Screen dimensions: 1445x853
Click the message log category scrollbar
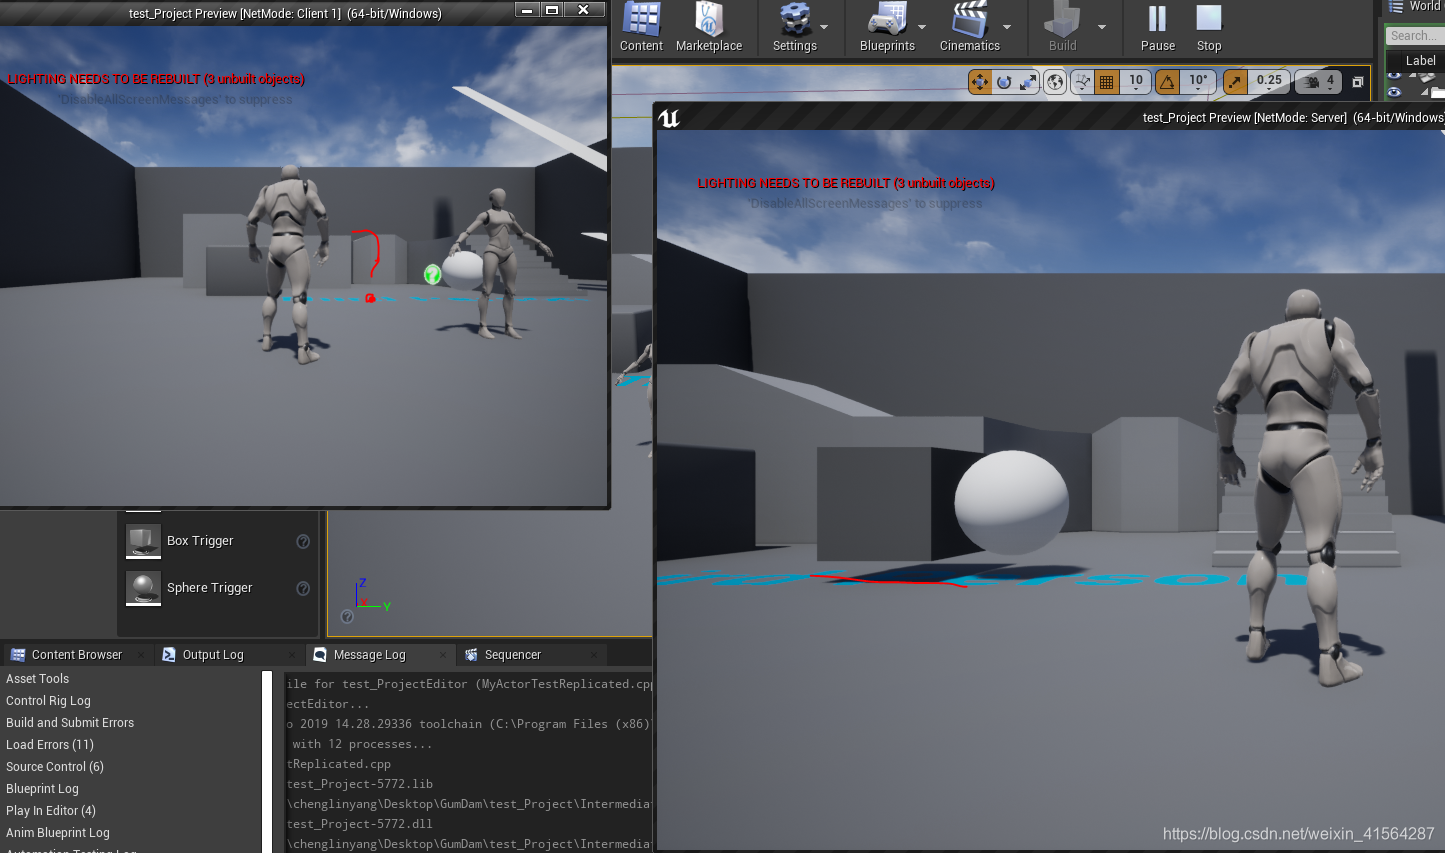(x=267, y=761)
